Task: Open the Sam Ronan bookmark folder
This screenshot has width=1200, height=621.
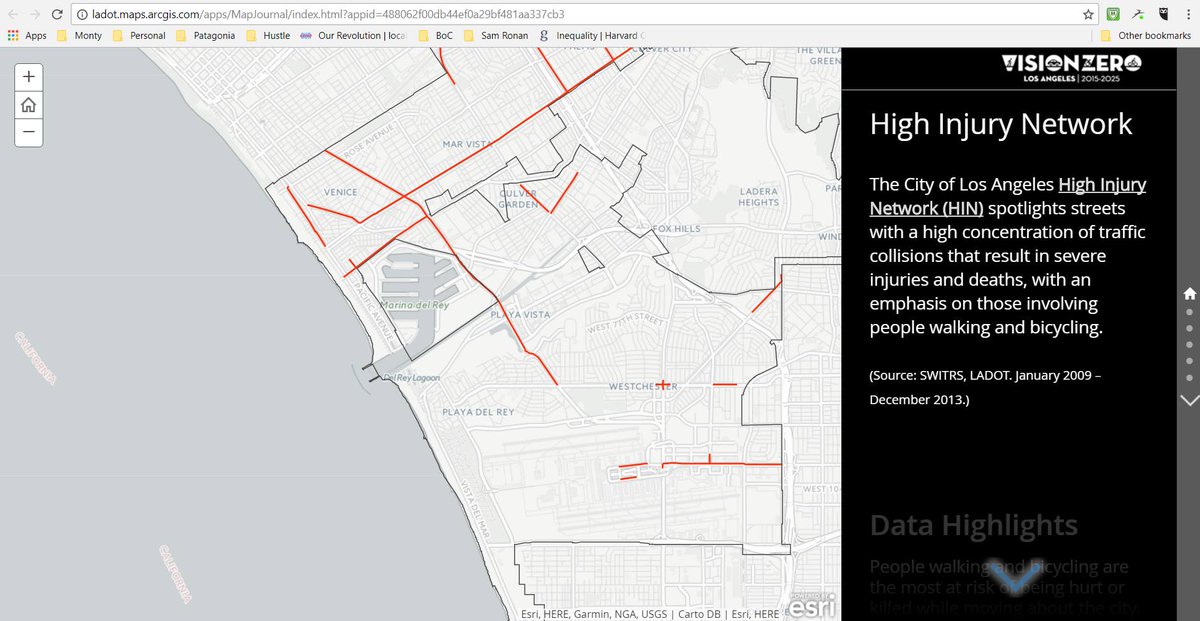Action: 495,36
